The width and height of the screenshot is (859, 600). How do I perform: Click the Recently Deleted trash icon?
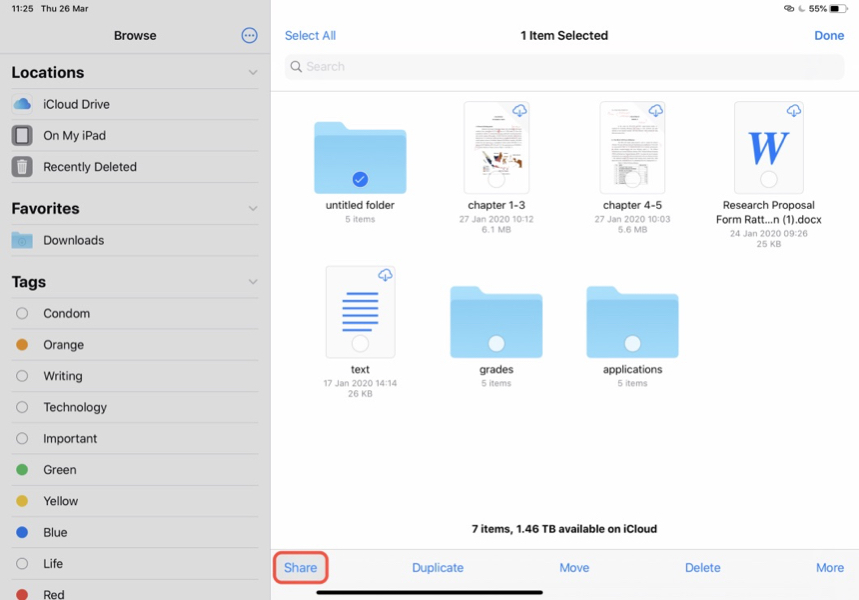click(x=22, y=167)
